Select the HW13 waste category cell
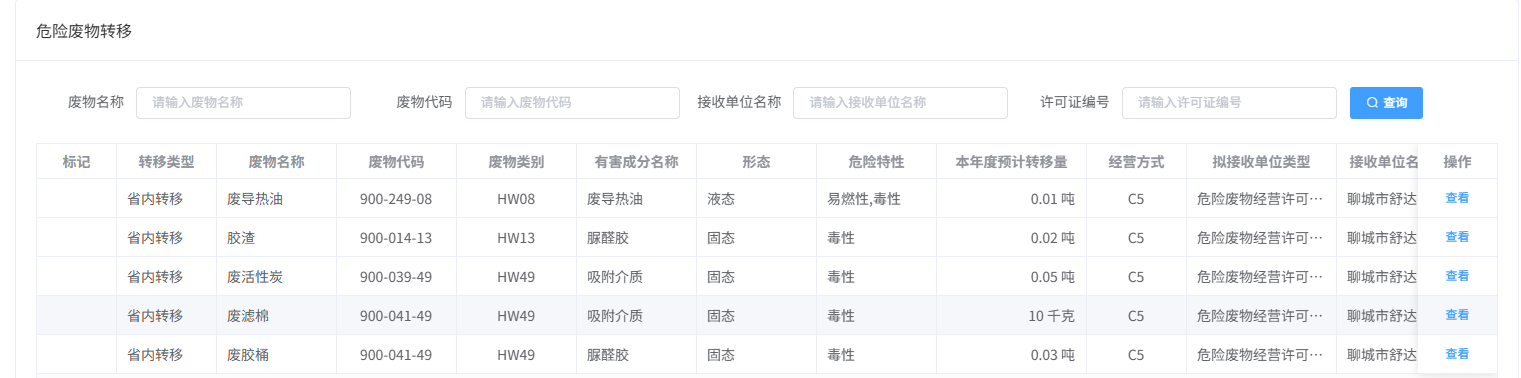This screenshot has width=1521, height=378. click(516, 238)
